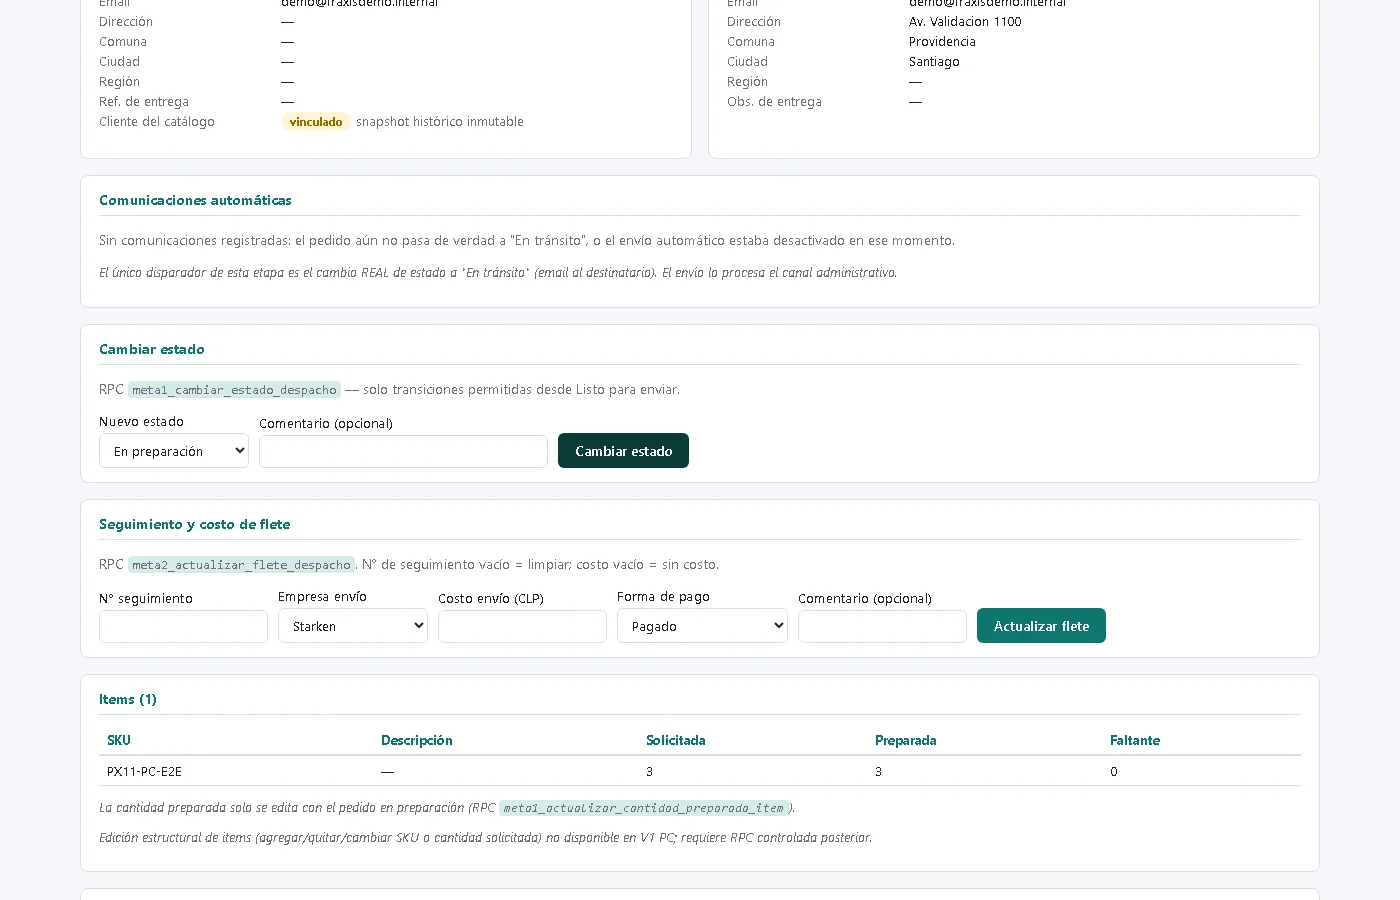Click the Providencia comuna value

pyautogui.click(x=942, y=42)
